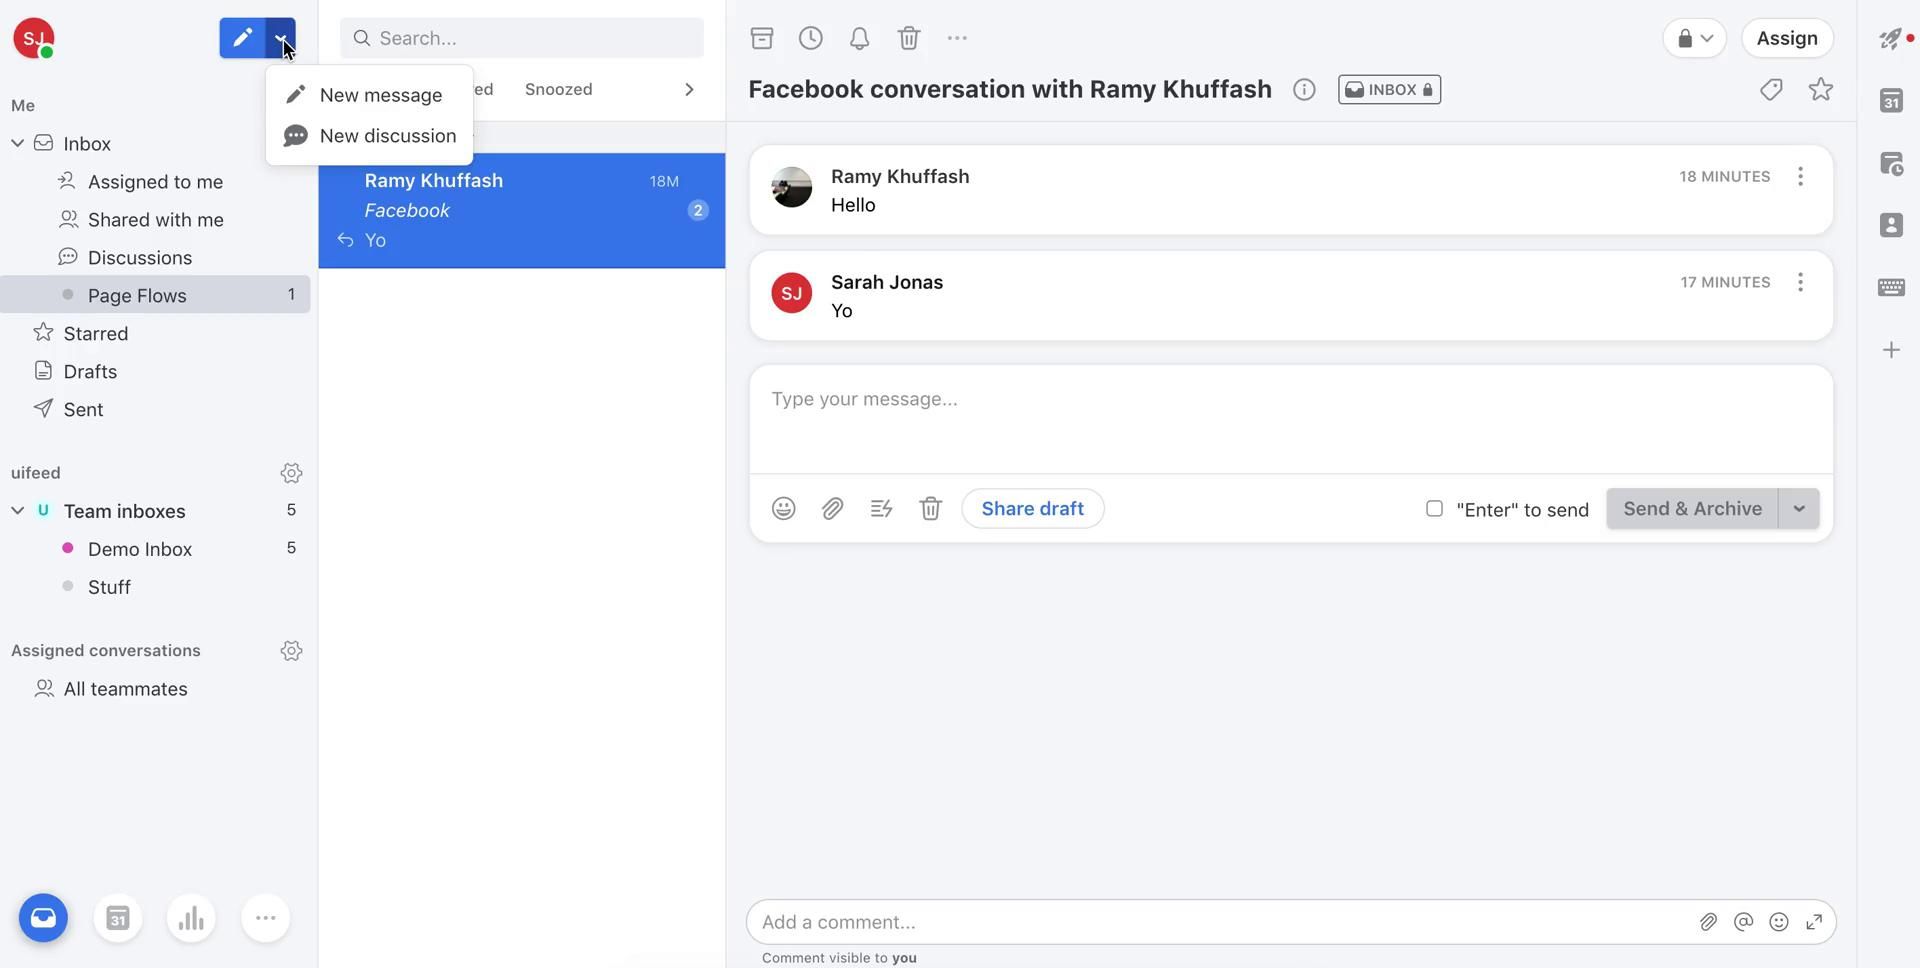
Task: Click the bell reminder icon
Action: point(859,38)
